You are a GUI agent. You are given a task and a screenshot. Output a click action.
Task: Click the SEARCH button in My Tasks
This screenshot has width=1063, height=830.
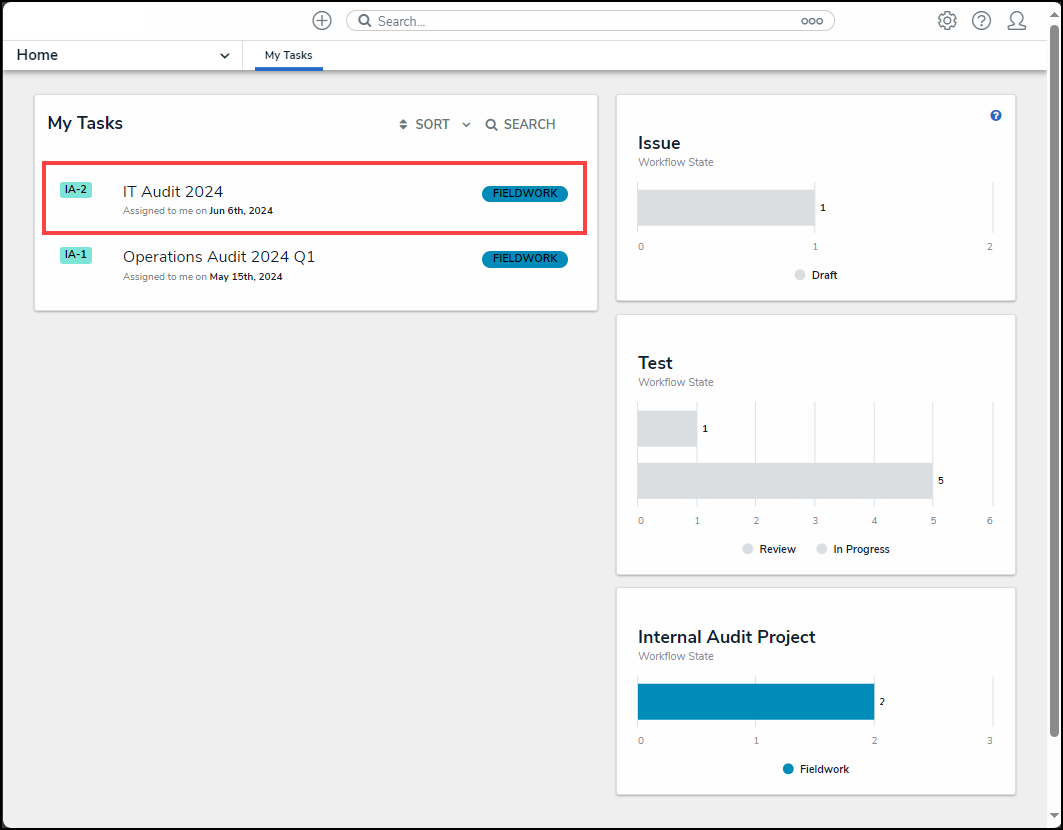(x=520, y=125)
